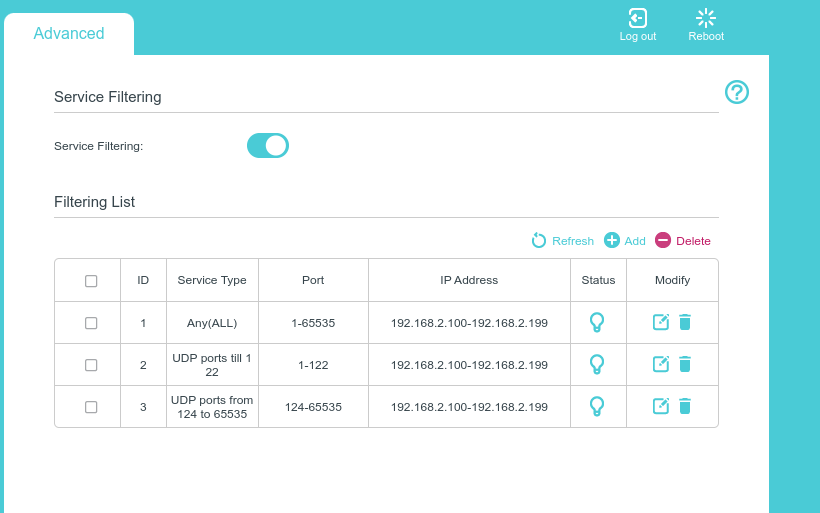Click the Service Filtering section heading
The image size is (820, 513).
108,97
